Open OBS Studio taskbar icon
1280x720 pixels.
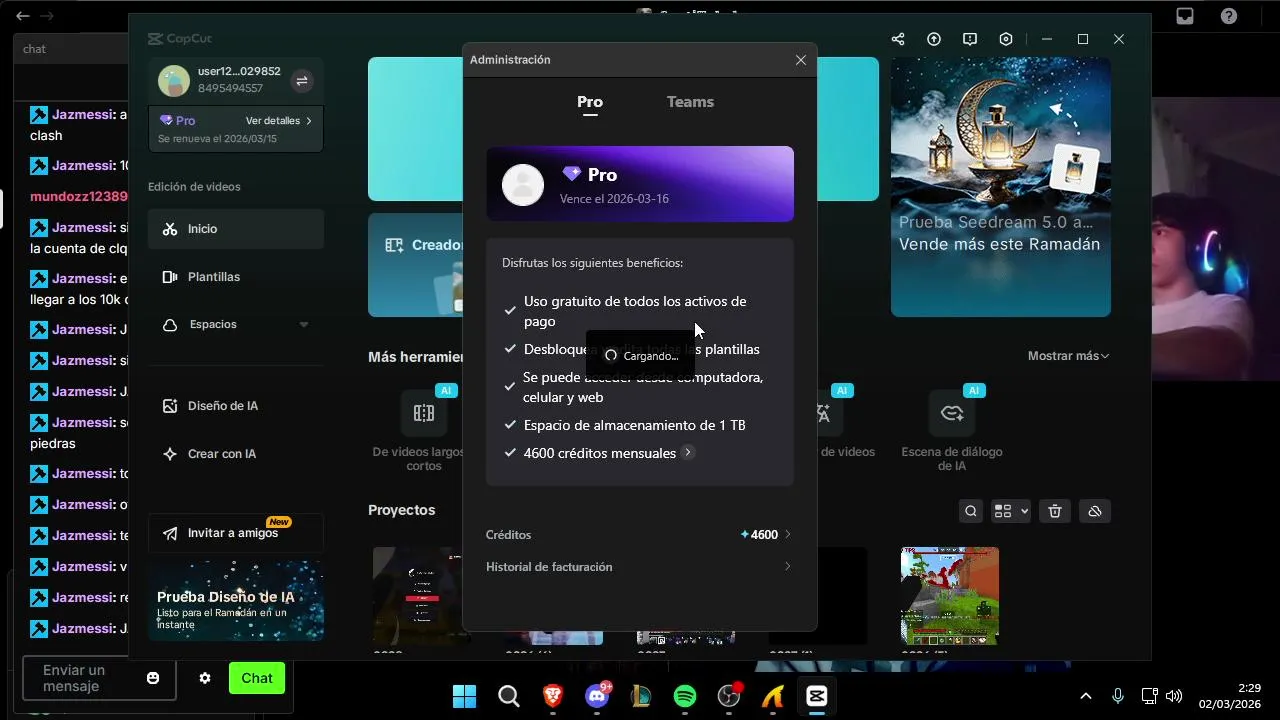coord(729,696)
